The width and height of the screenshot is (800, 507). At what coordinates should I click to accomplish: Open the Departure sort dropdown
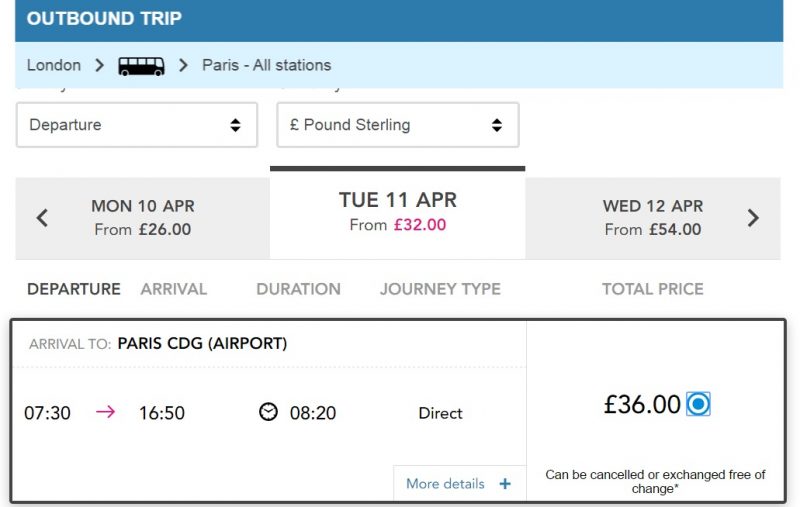137,125
